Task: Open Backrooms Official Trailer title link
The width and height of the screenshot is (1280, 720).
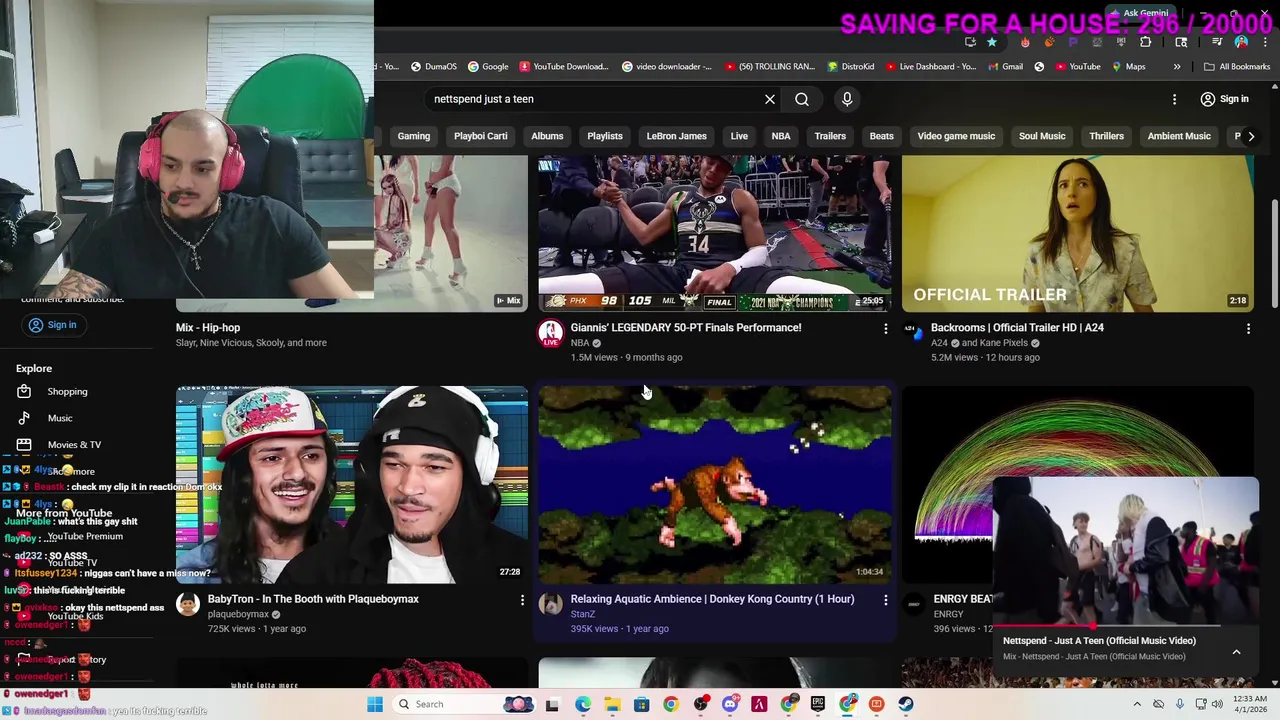Action: click(1017, 327)
